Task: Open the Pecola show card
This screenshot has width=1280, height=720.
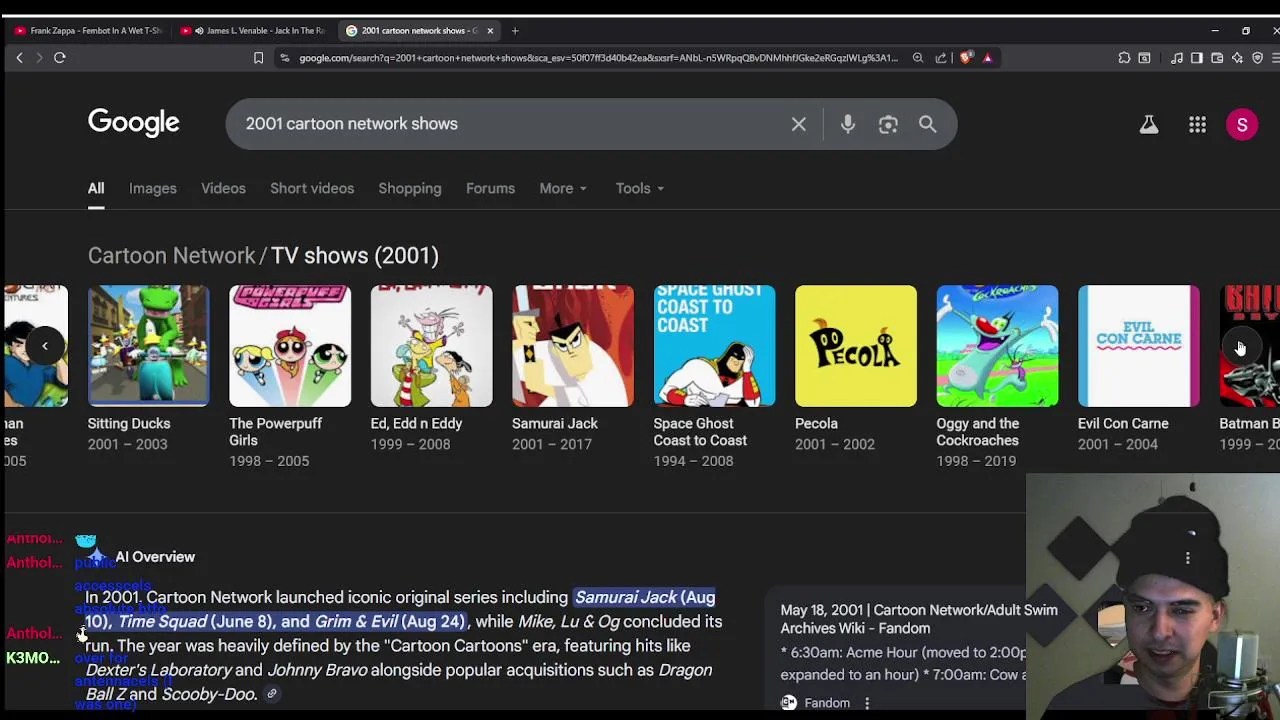Action: [856, 369]
